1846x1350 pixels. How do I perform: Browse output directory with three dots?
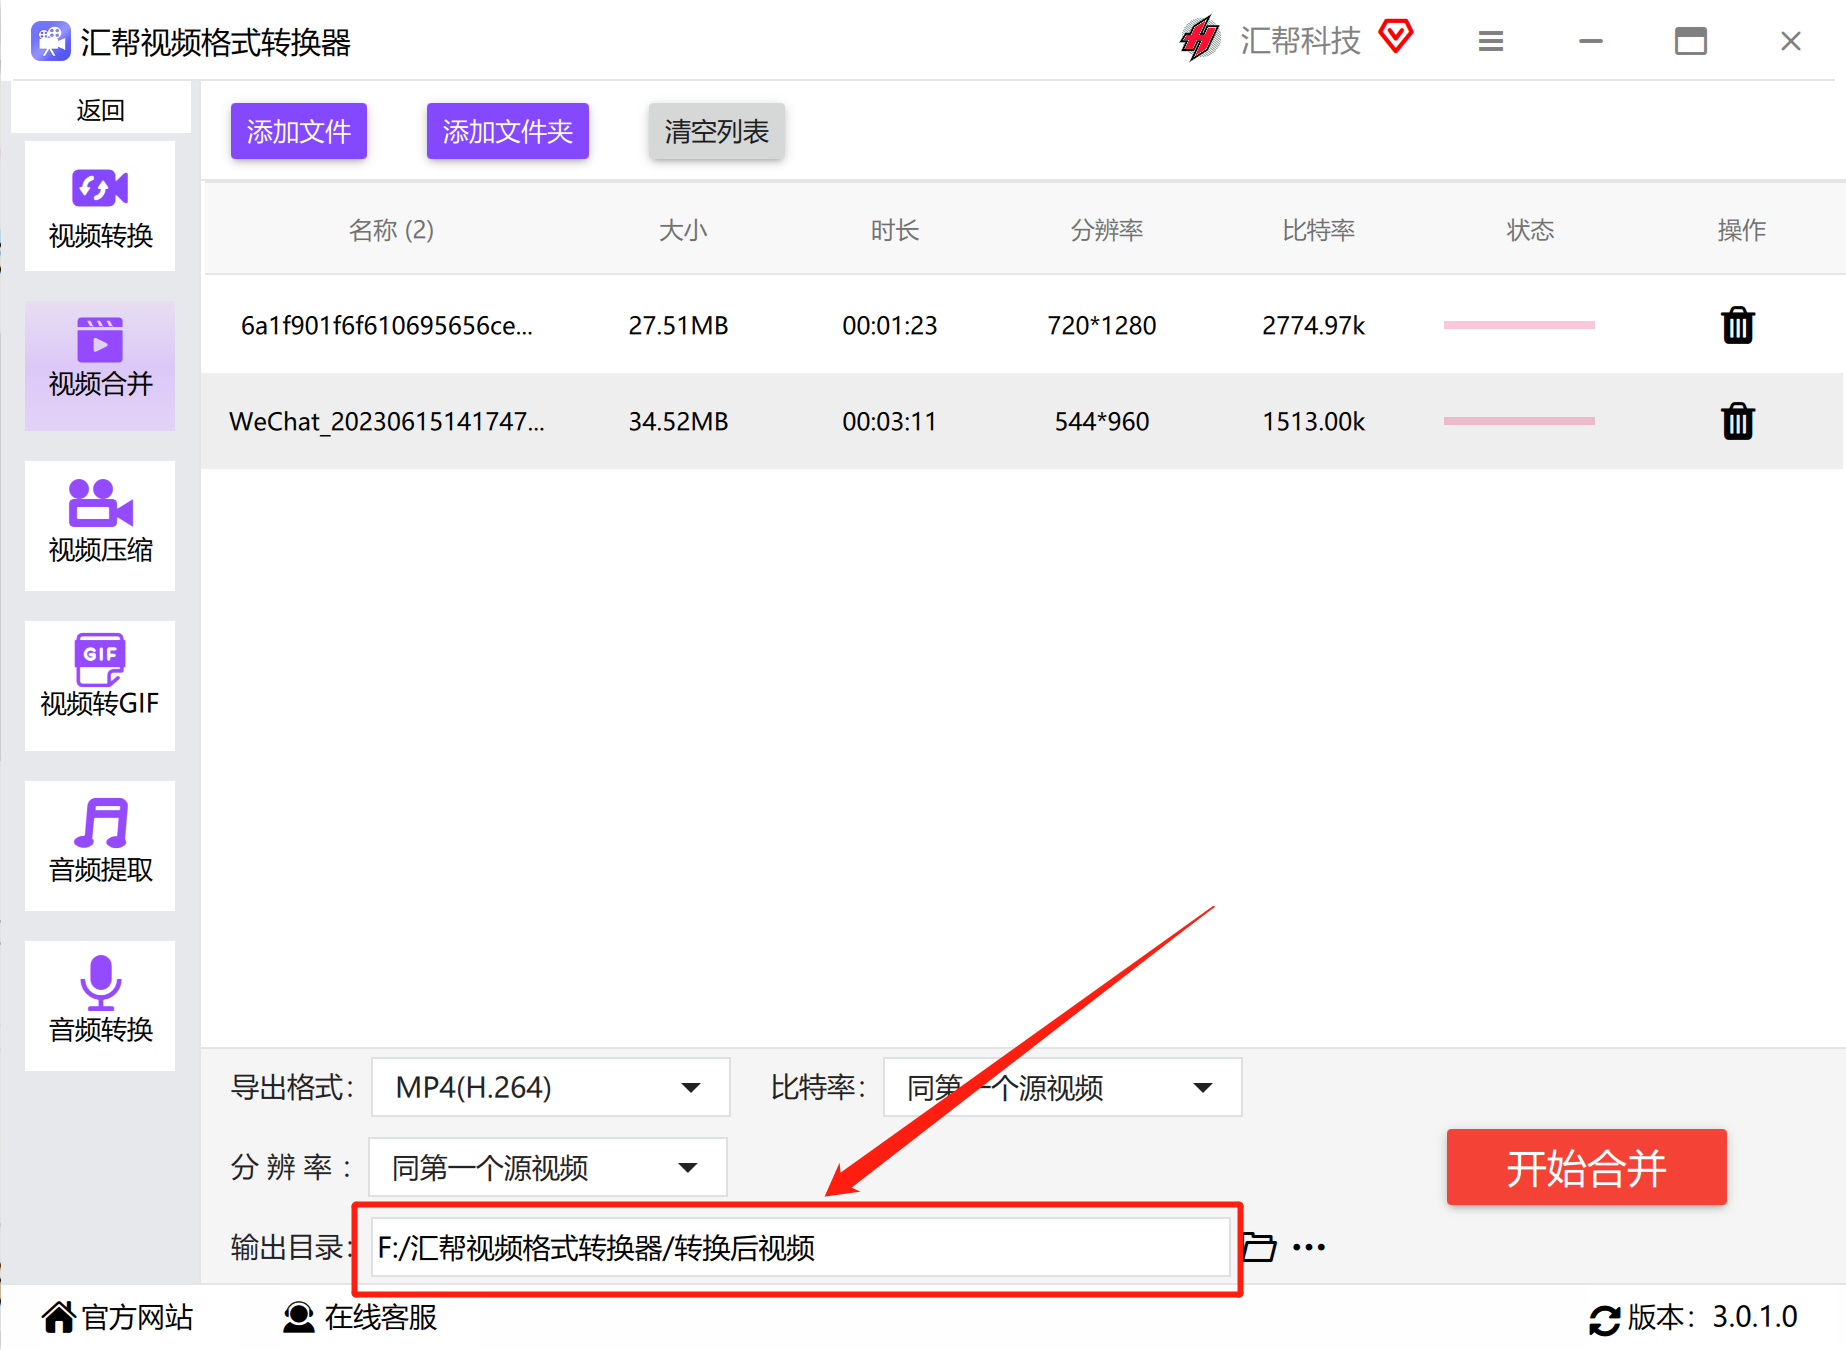click(x=1309, y=1247)
